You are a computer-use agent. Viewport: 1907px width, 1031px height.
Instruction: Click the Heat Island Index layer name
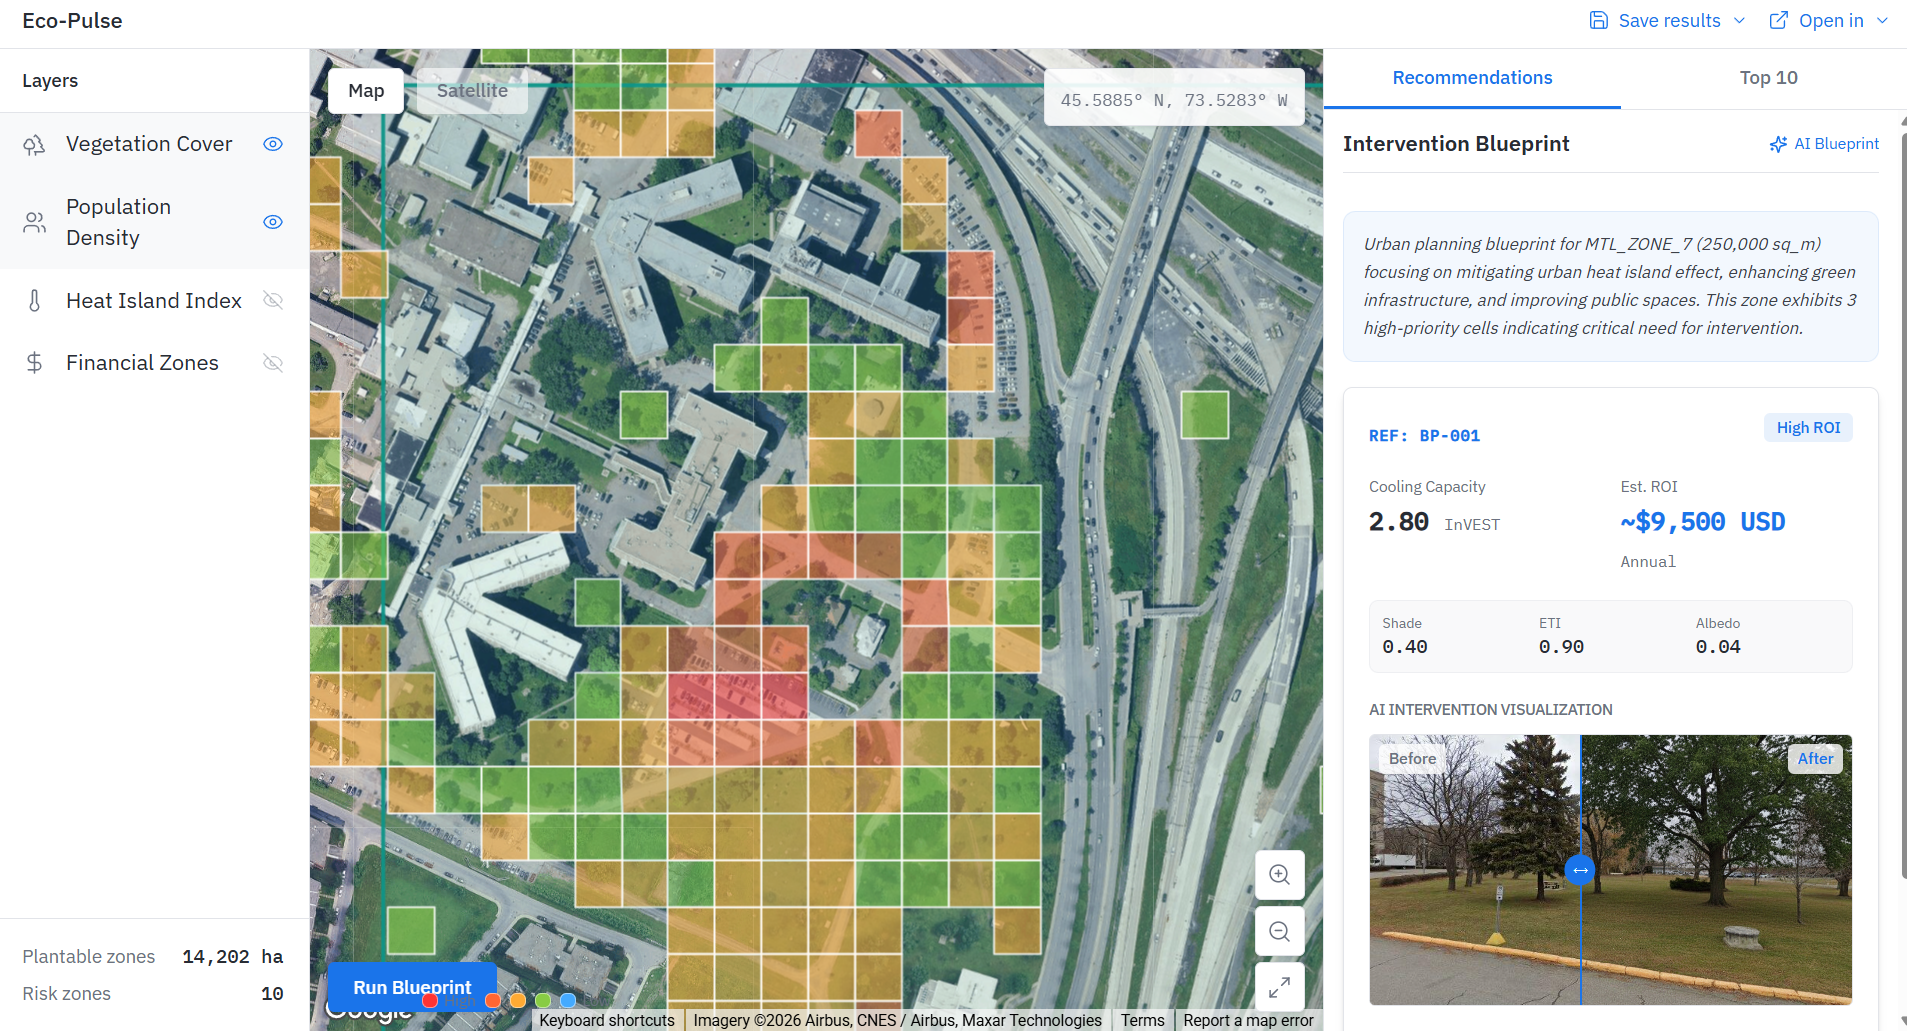tap(154, 301)
